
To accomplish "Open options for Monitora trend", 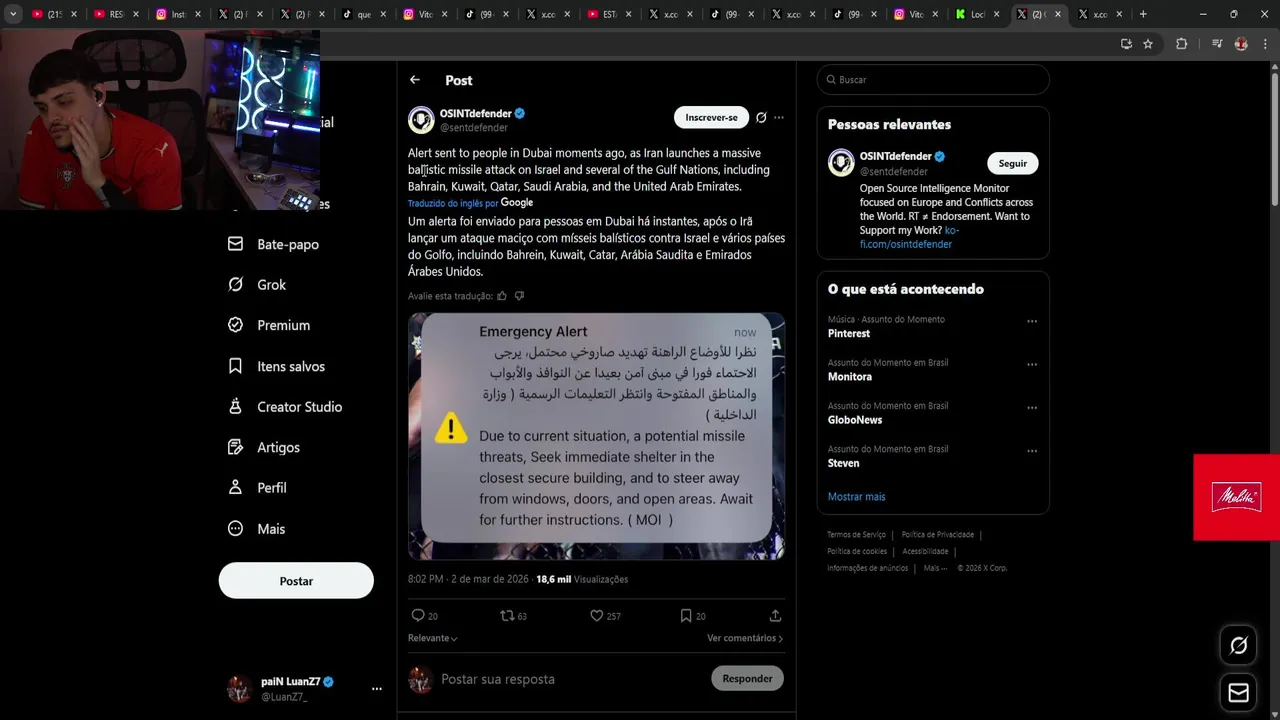I will [1032, 365].
